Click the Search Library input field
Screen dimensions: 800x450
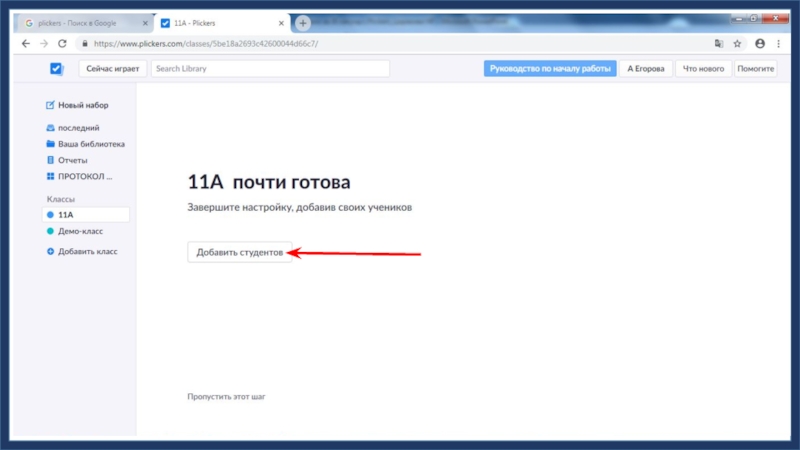tap(269, 69)
